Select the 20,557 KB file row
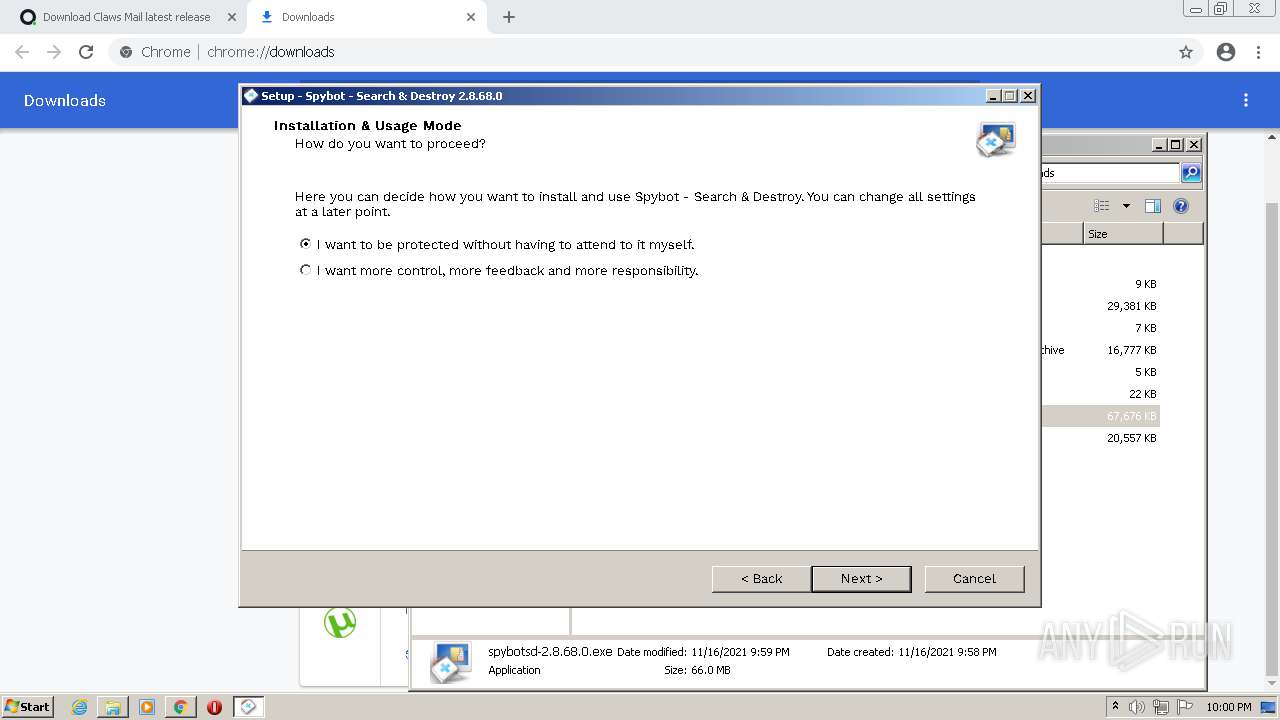 pos(1100,438)
